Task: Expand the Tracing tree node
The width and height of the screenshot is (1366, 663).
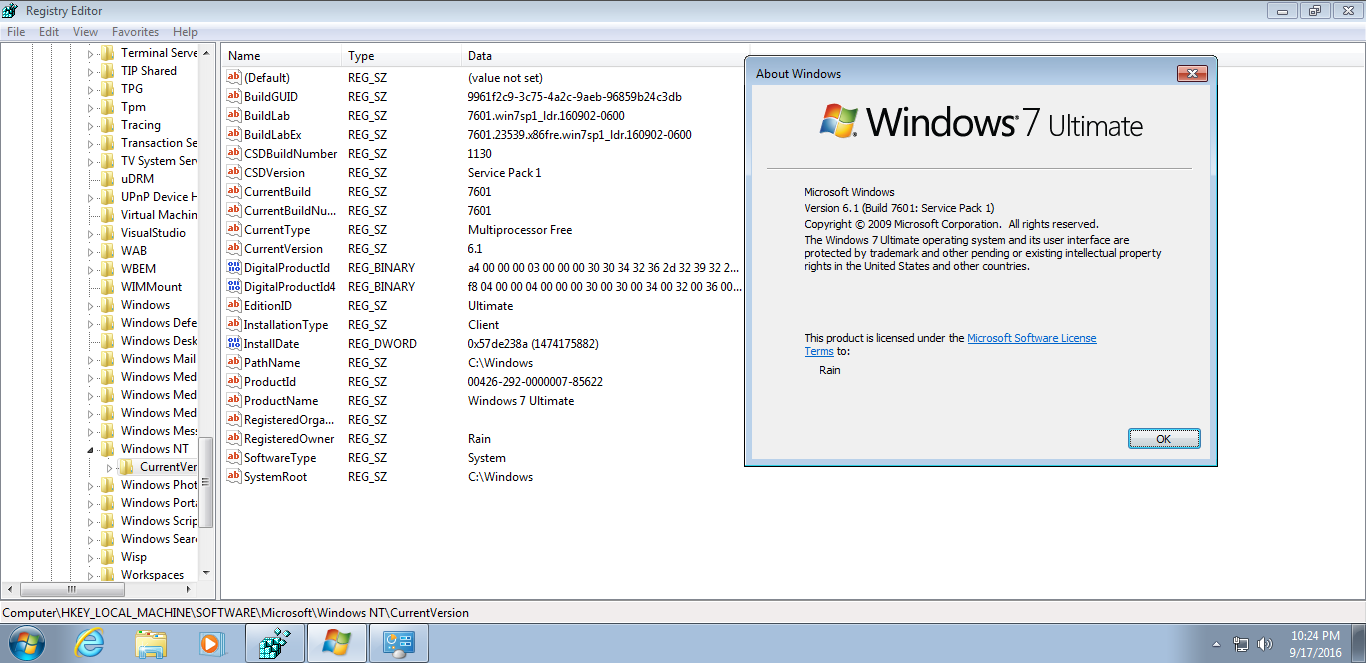Action: click(x=90, y=125)
